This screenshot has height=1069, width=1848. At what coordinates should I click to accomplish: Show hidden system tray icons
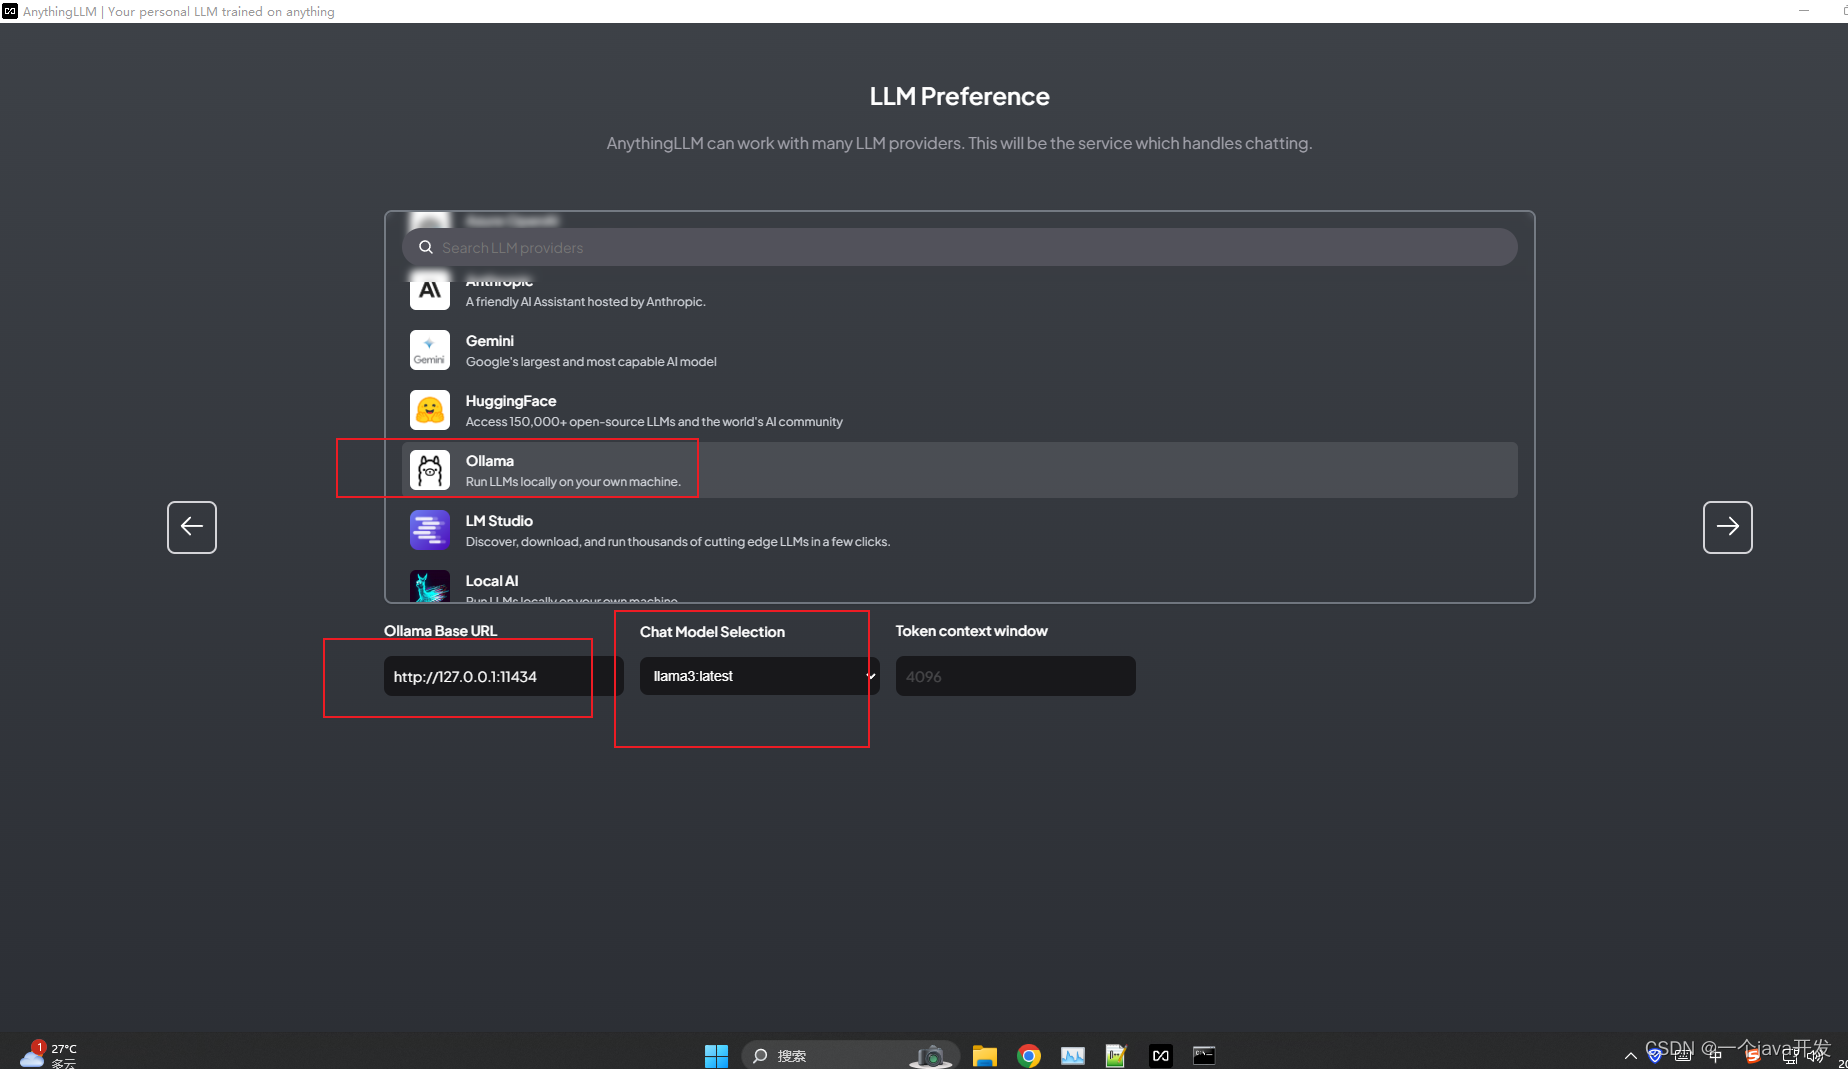coord(1630,1056)
